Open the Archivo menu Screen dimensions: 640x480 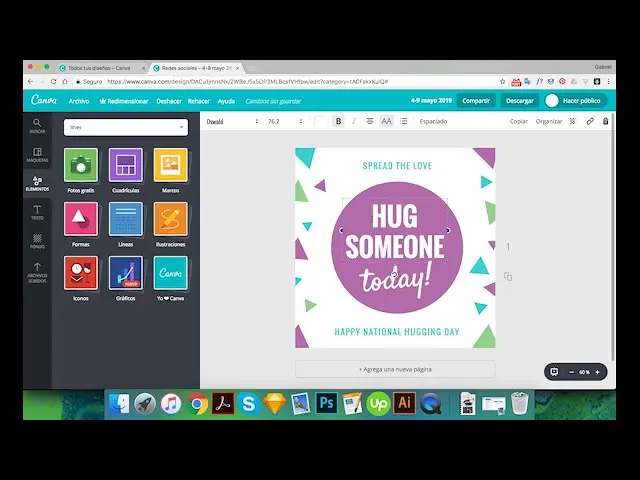coord(78,101)
